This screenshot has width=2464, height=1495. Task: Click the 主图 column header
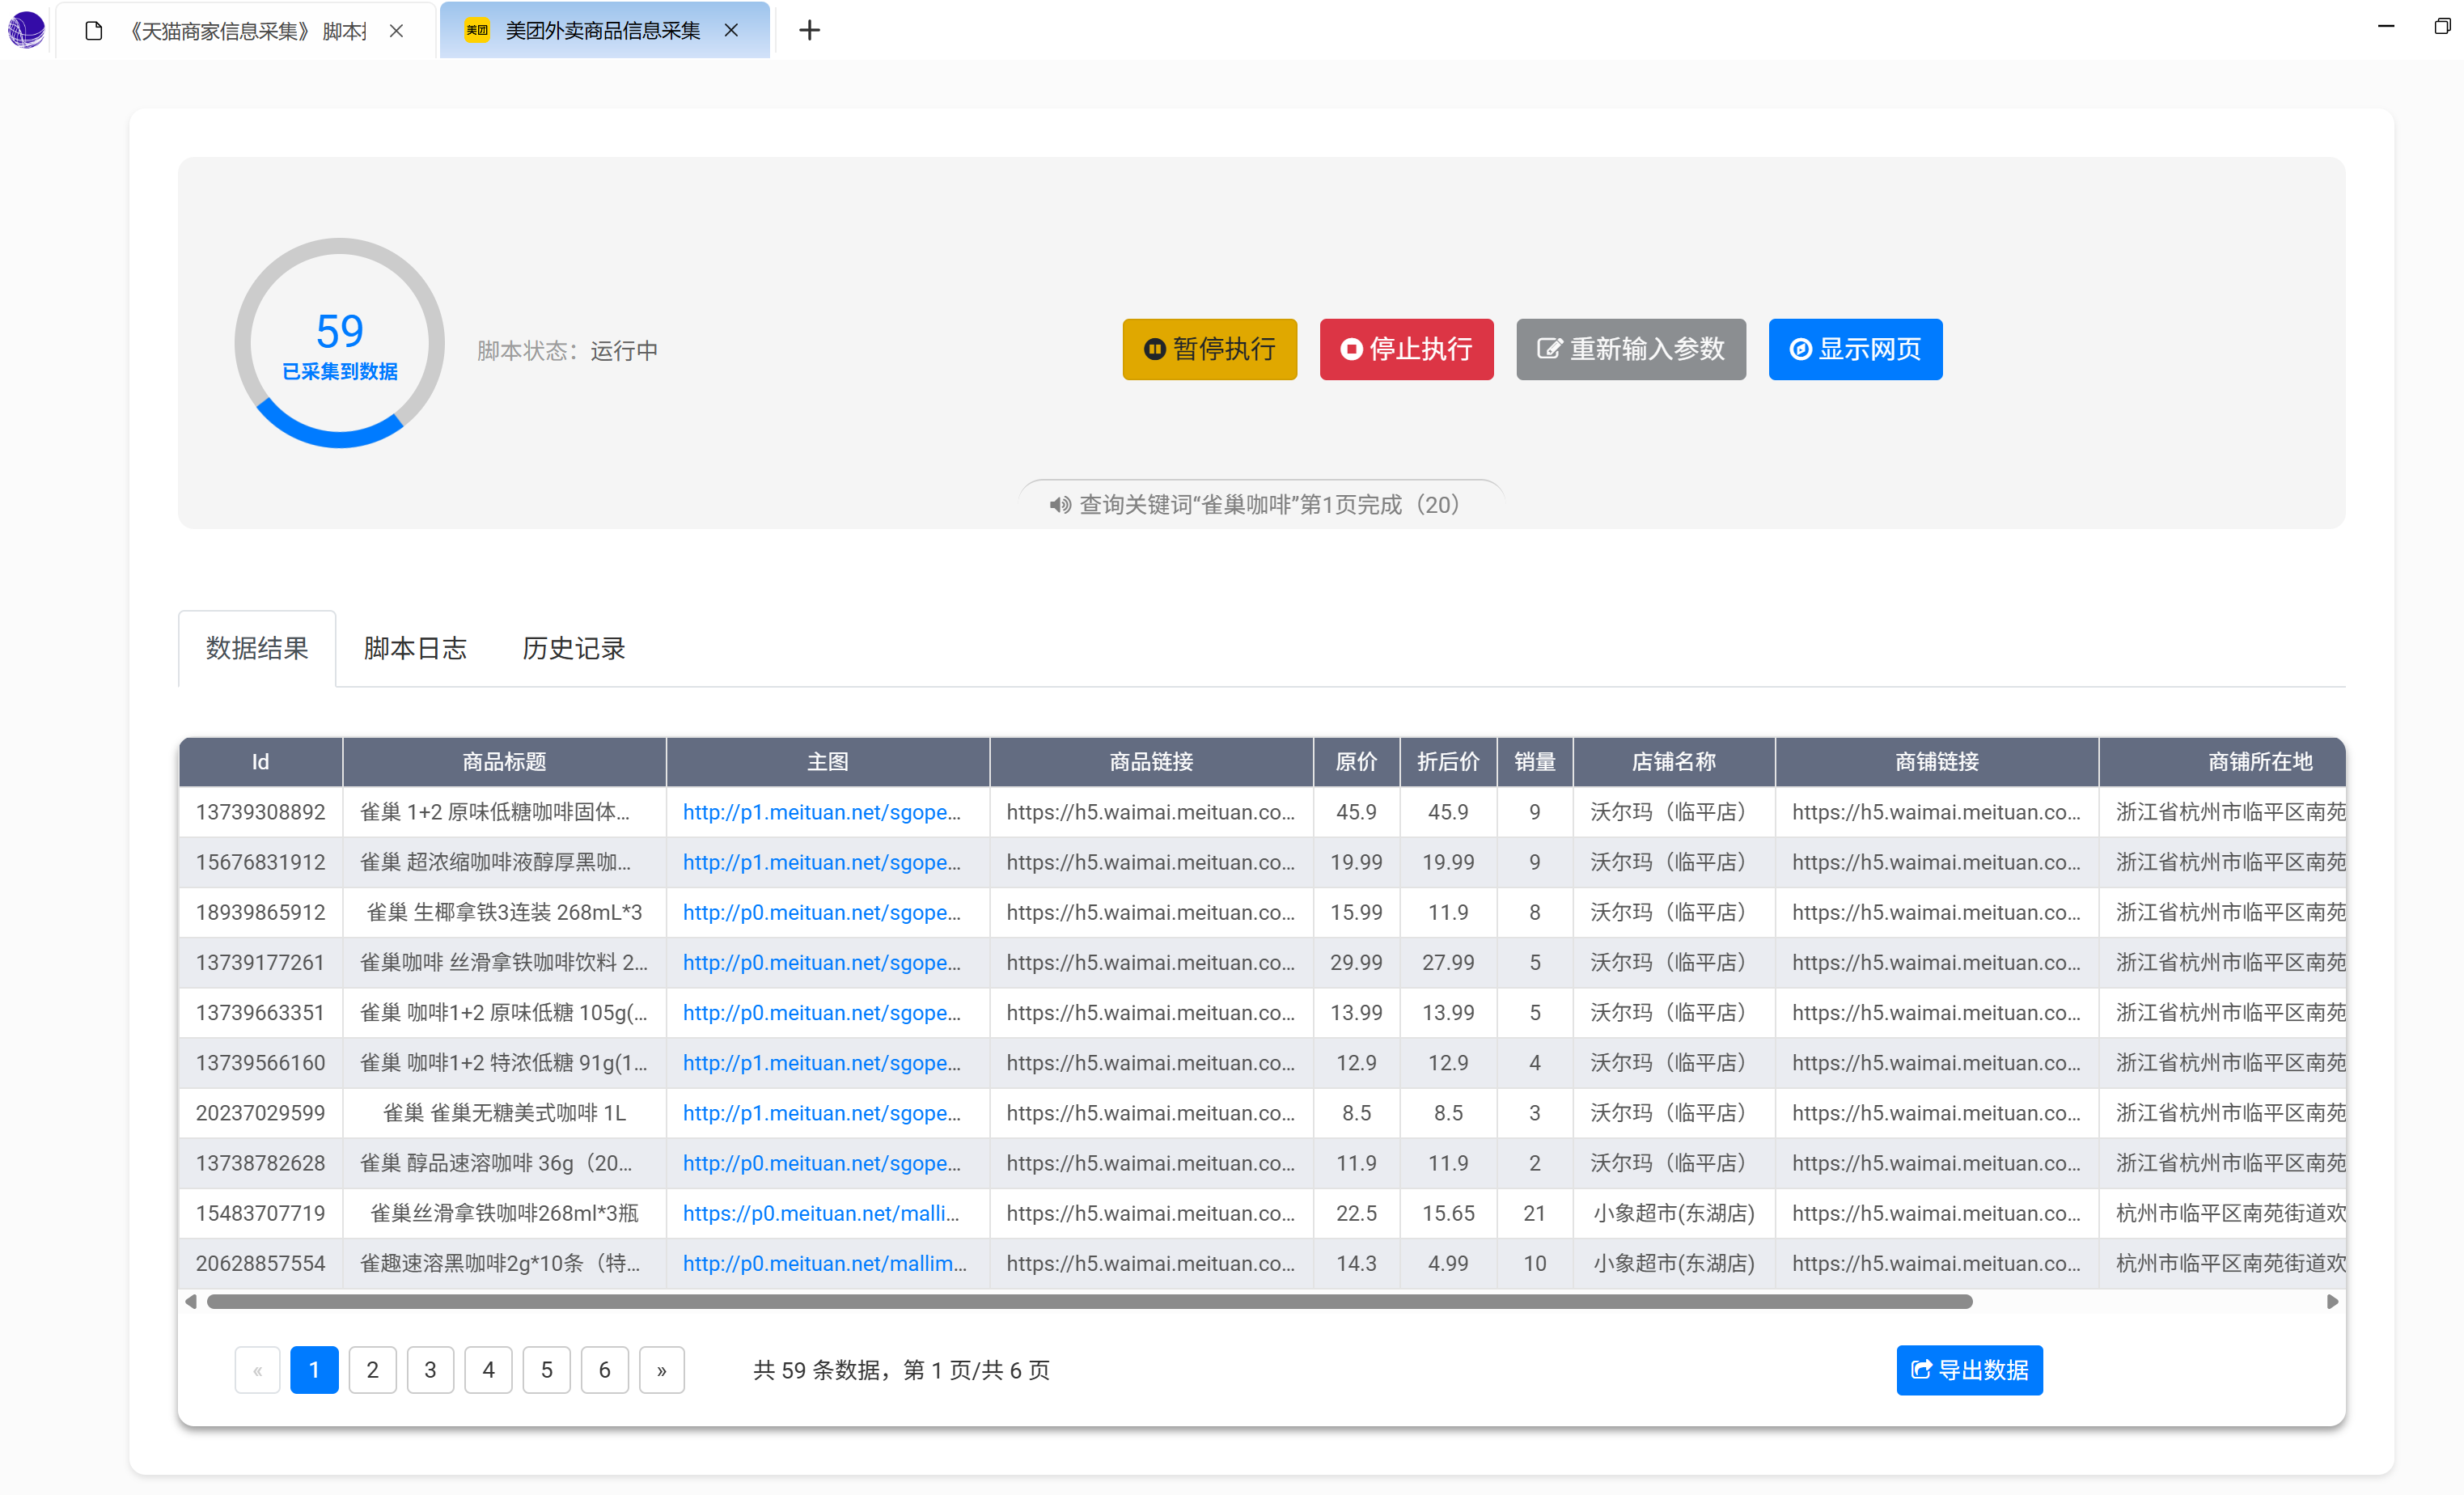[x=827, y=762]
